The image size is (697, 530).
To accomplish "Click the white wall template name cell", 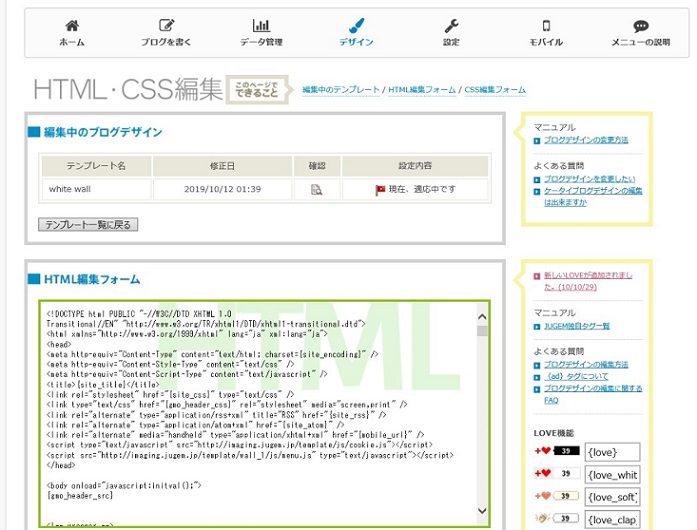I will (96, 189).
